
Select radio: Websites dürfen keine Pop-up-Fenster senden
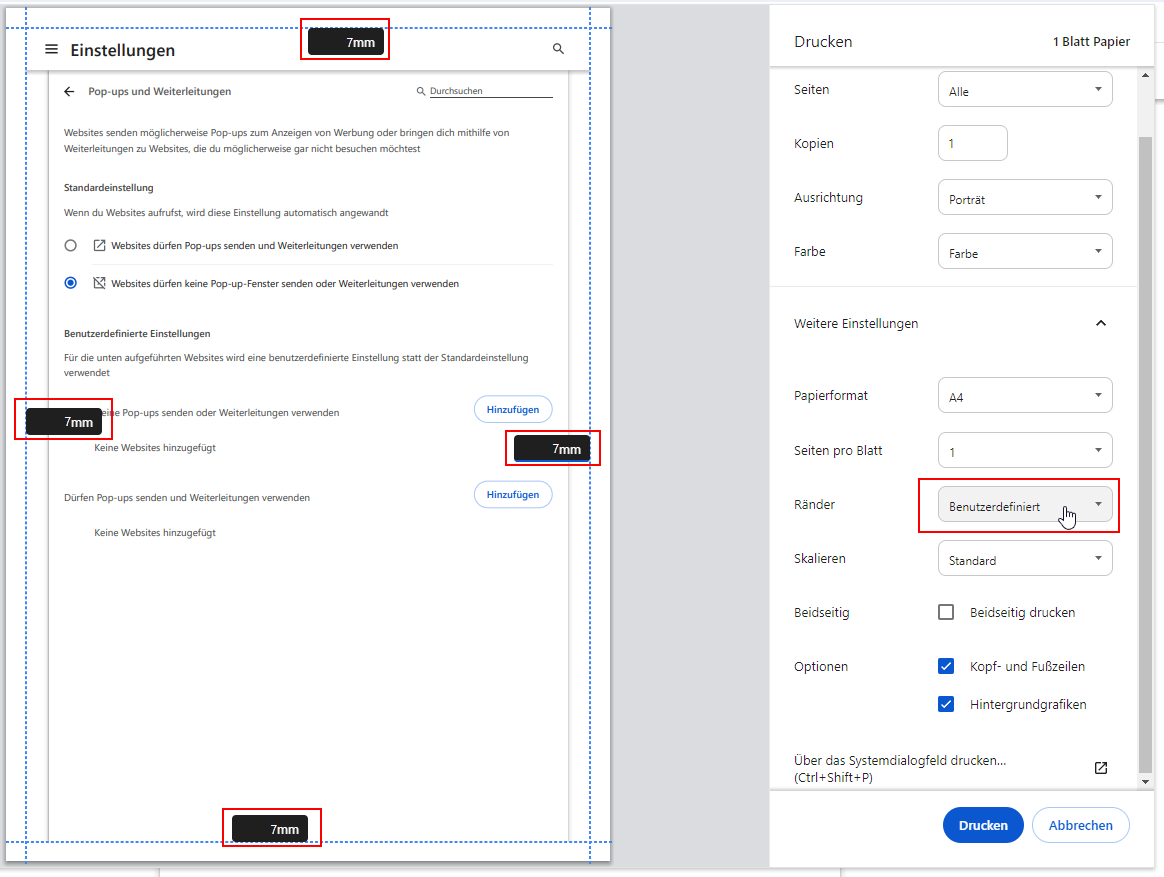(x=71, y=283)
